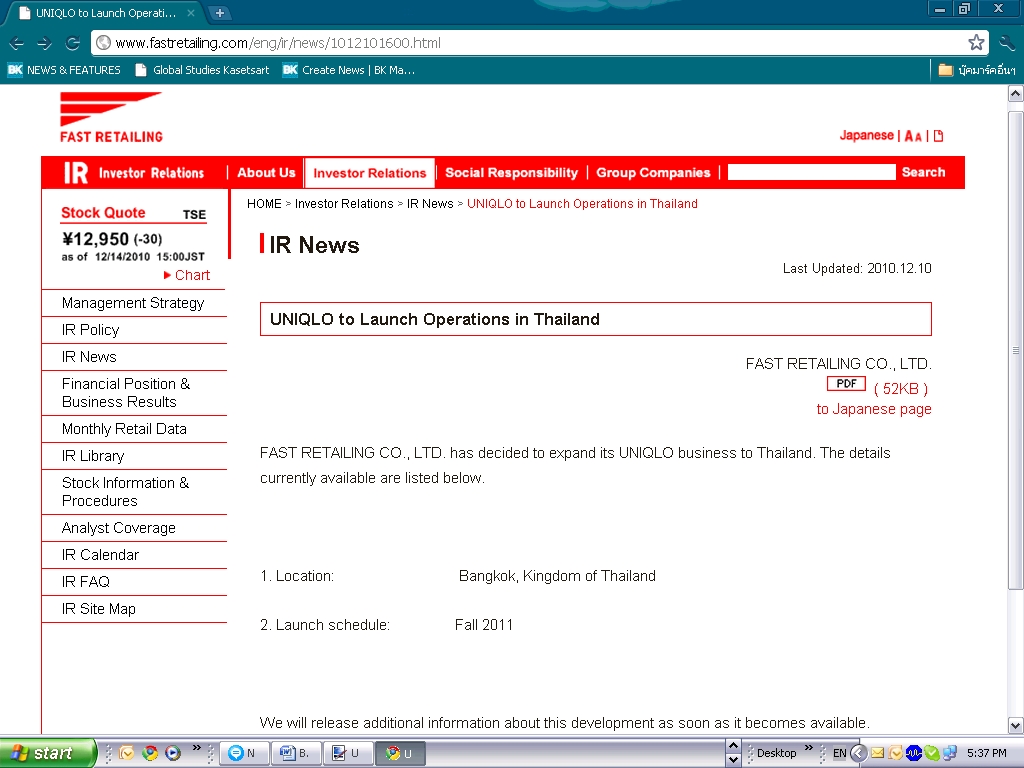Click the larger letter A text-size icon

[908, 136]
